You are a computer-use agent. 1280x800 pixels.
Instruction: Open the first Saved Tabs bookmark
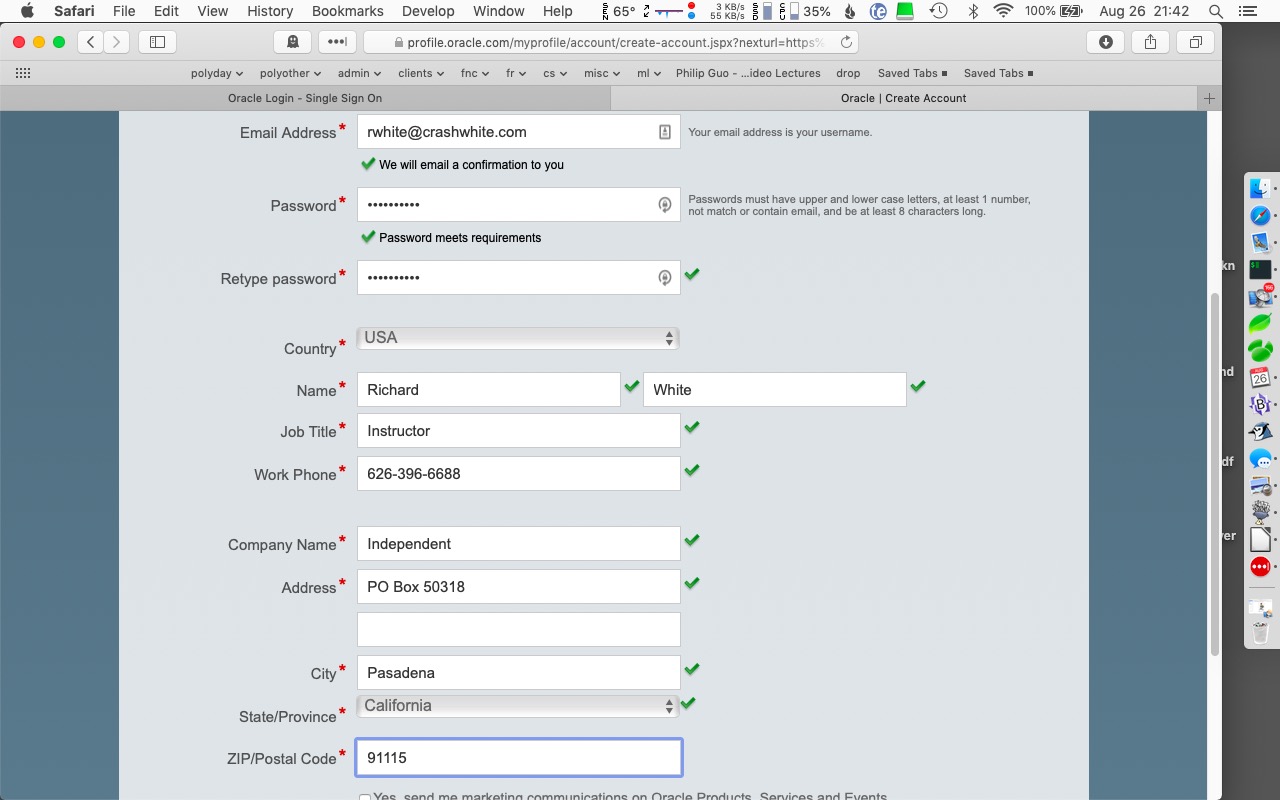(x=912, y=73)
